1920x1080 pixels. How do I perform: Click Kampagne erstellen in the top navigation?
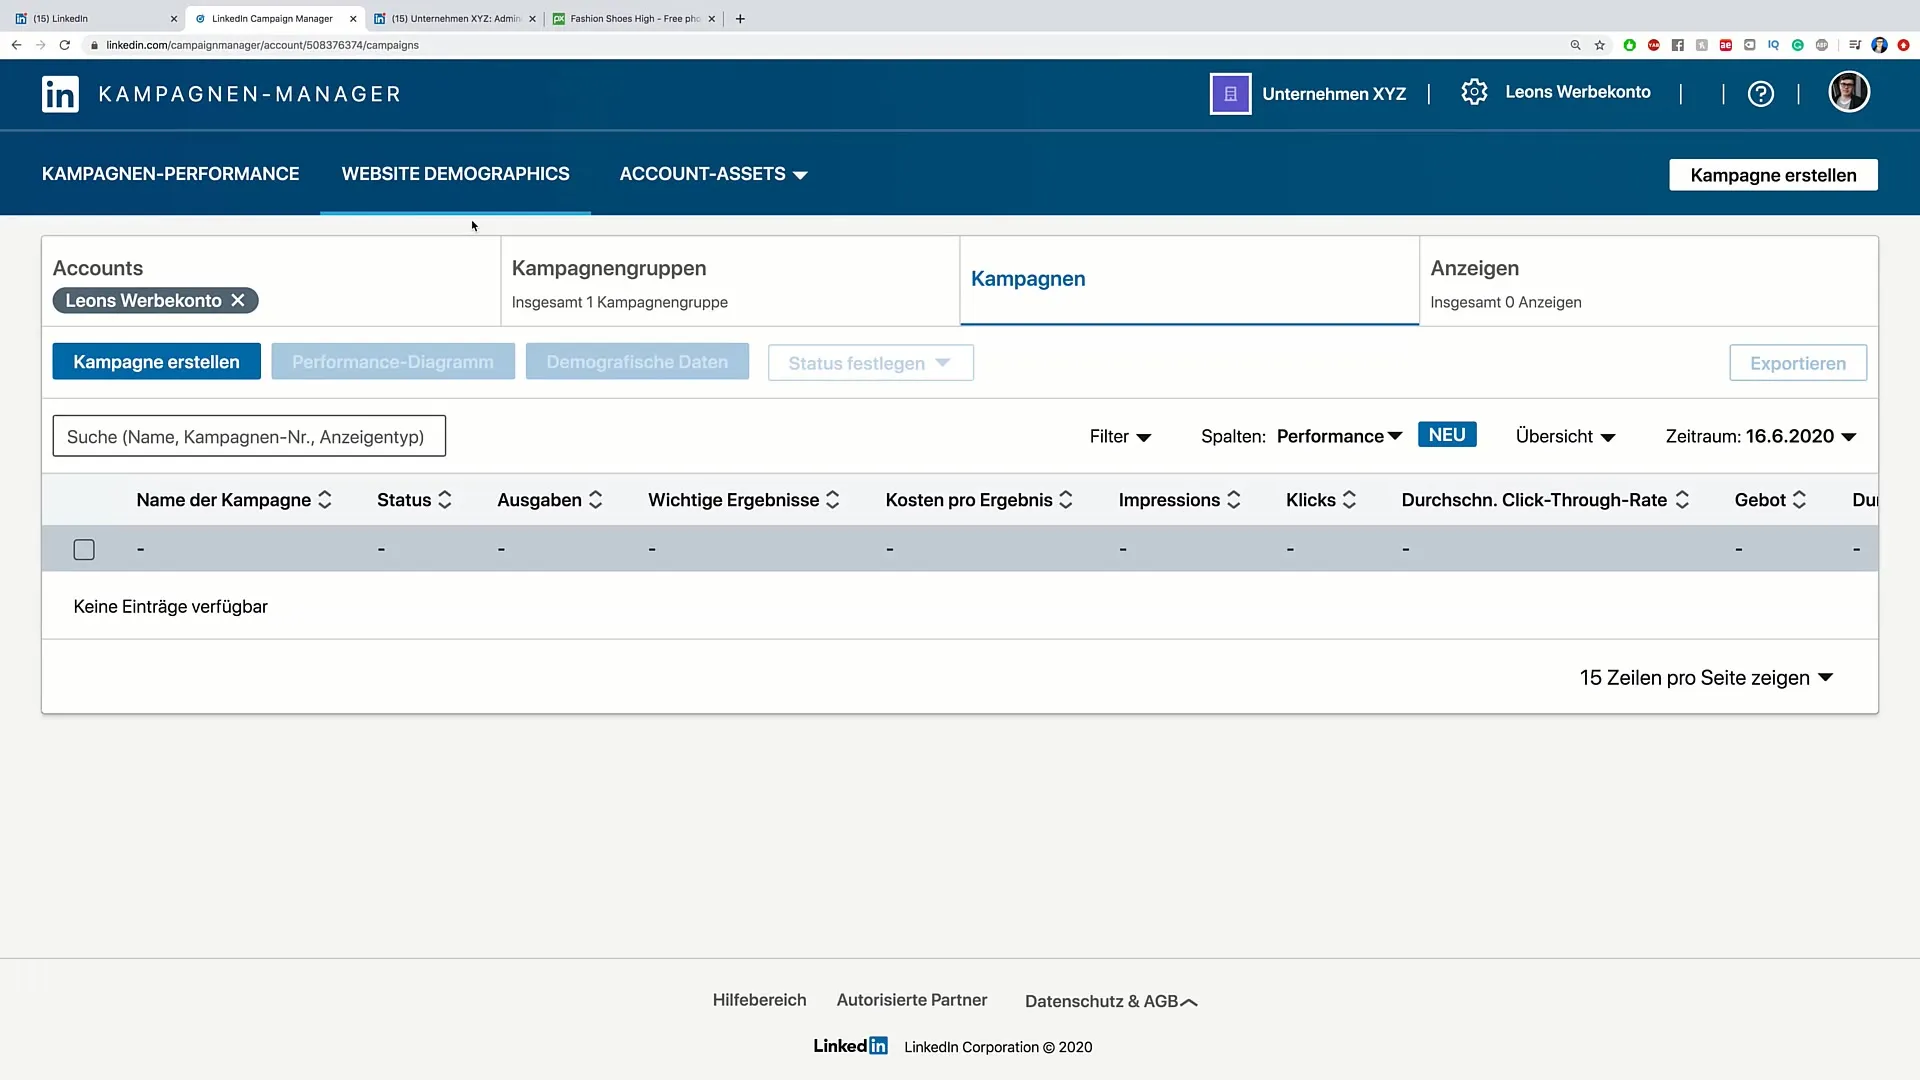(x=1773, y=175)
